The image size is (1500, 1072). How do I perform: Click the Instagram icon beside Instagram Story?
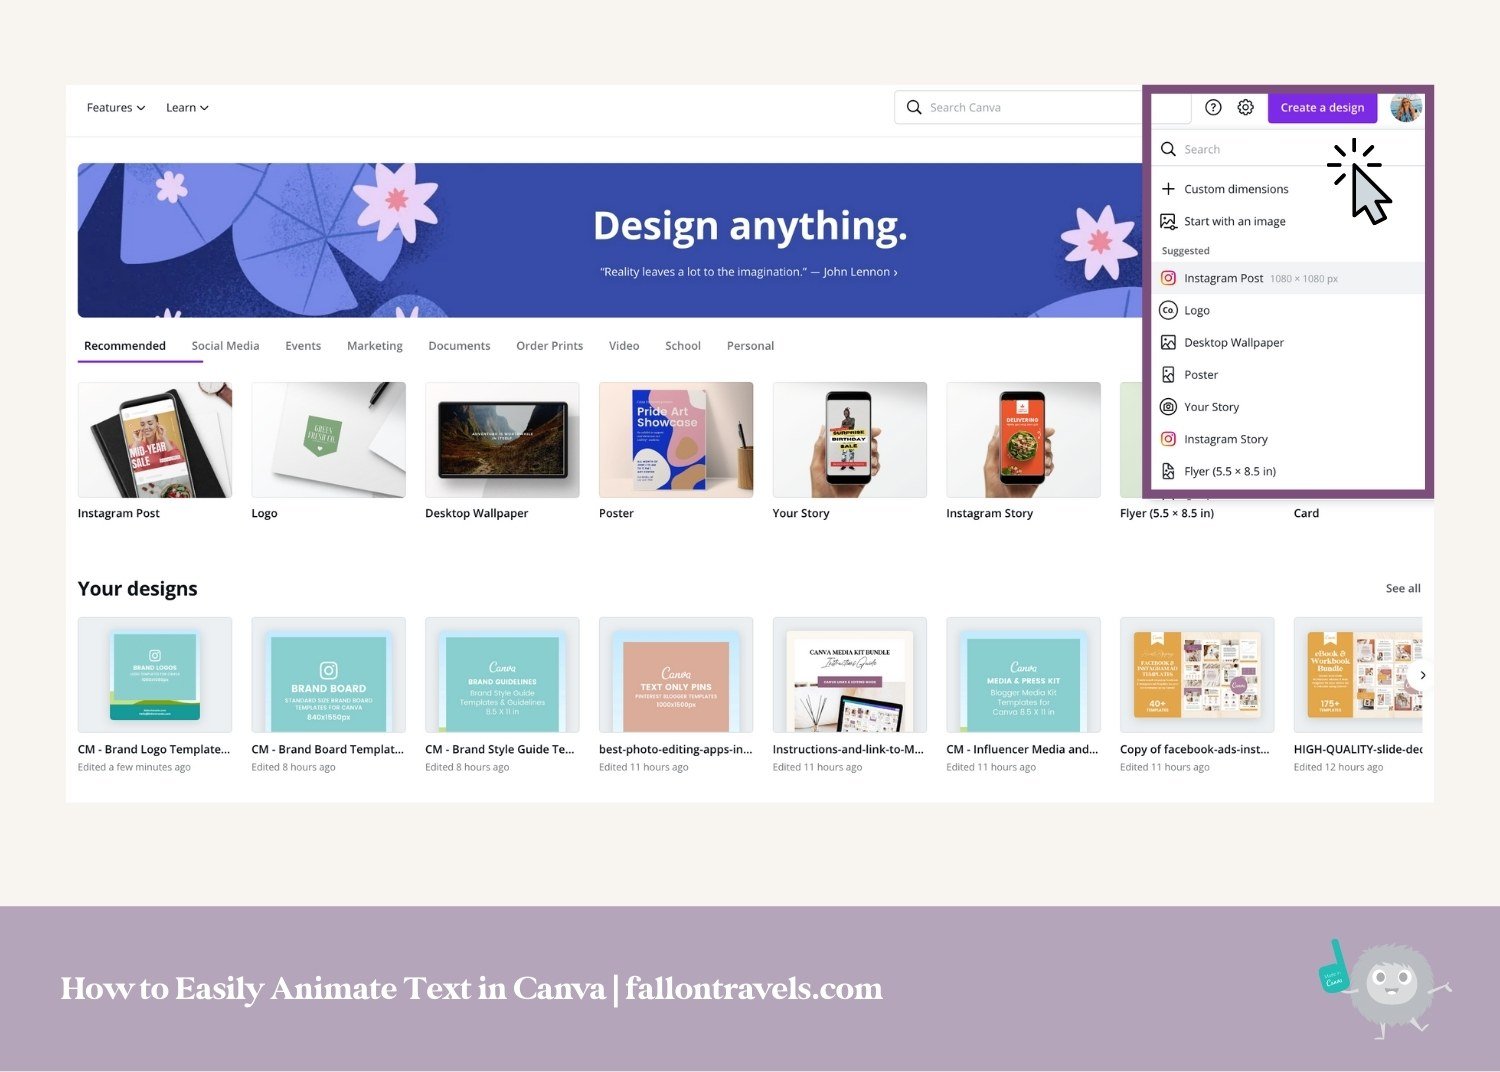1168,439
